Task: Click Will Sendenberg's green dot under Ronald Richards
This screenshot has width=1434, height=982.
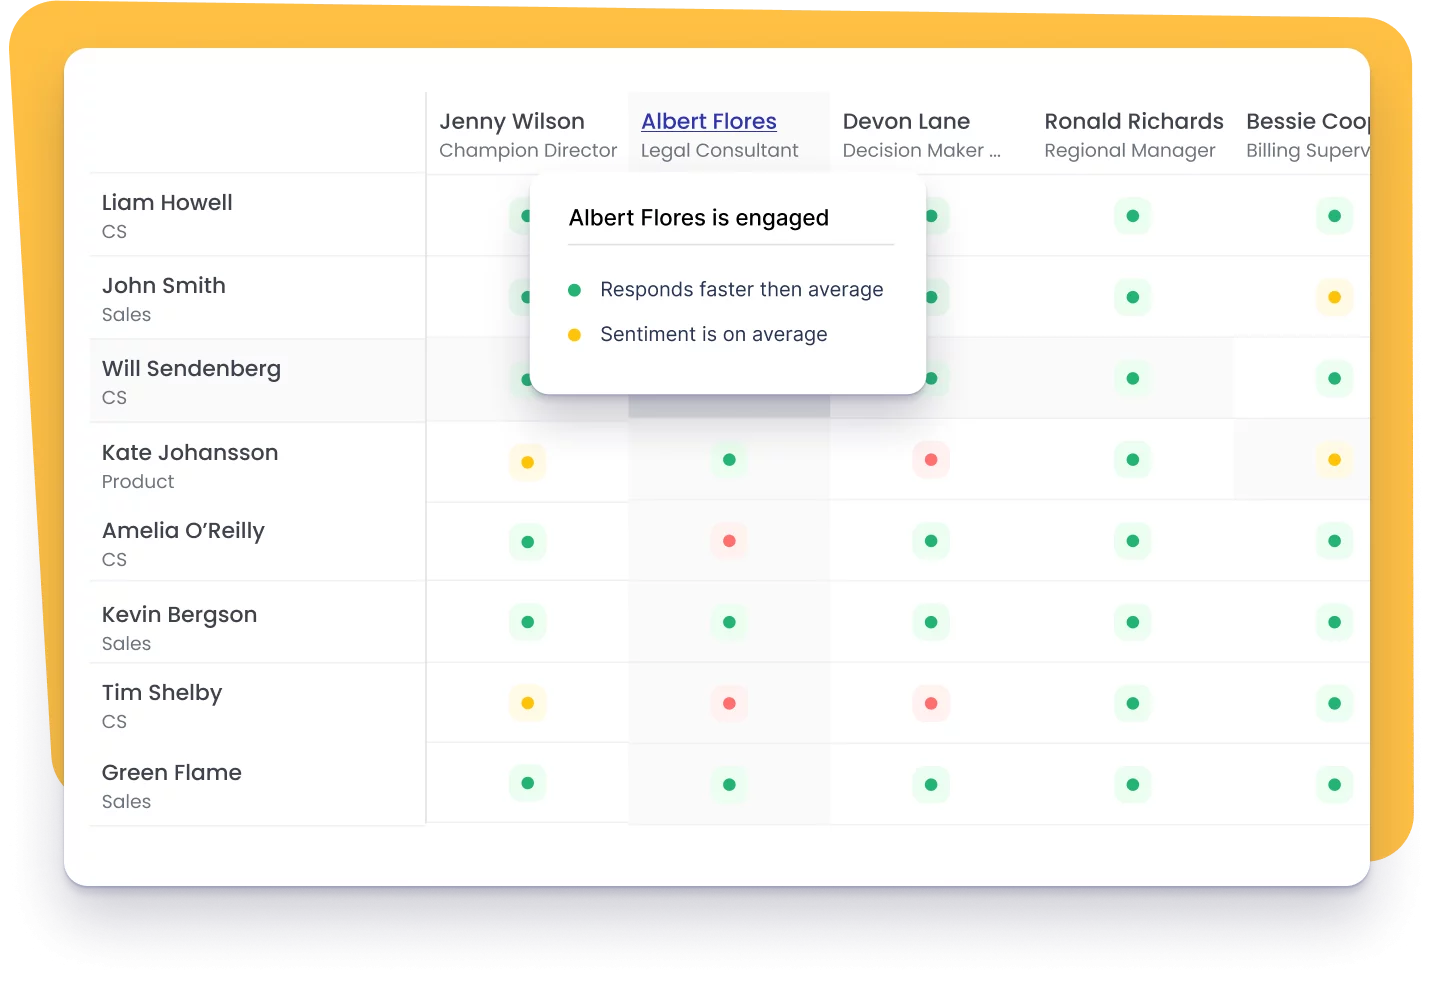Action: coord(1133,379)
